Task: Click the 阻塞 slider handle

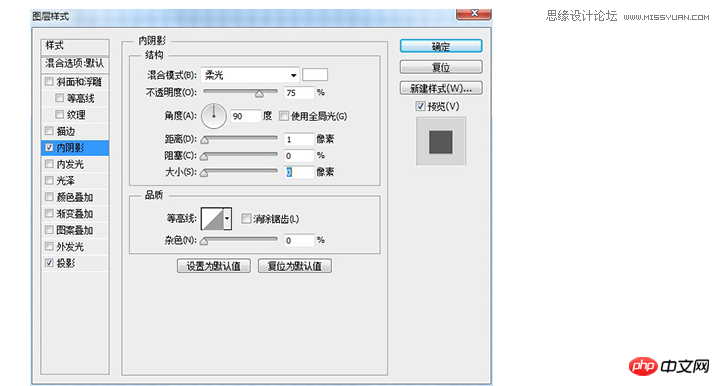Action: (x=204, y=157)
